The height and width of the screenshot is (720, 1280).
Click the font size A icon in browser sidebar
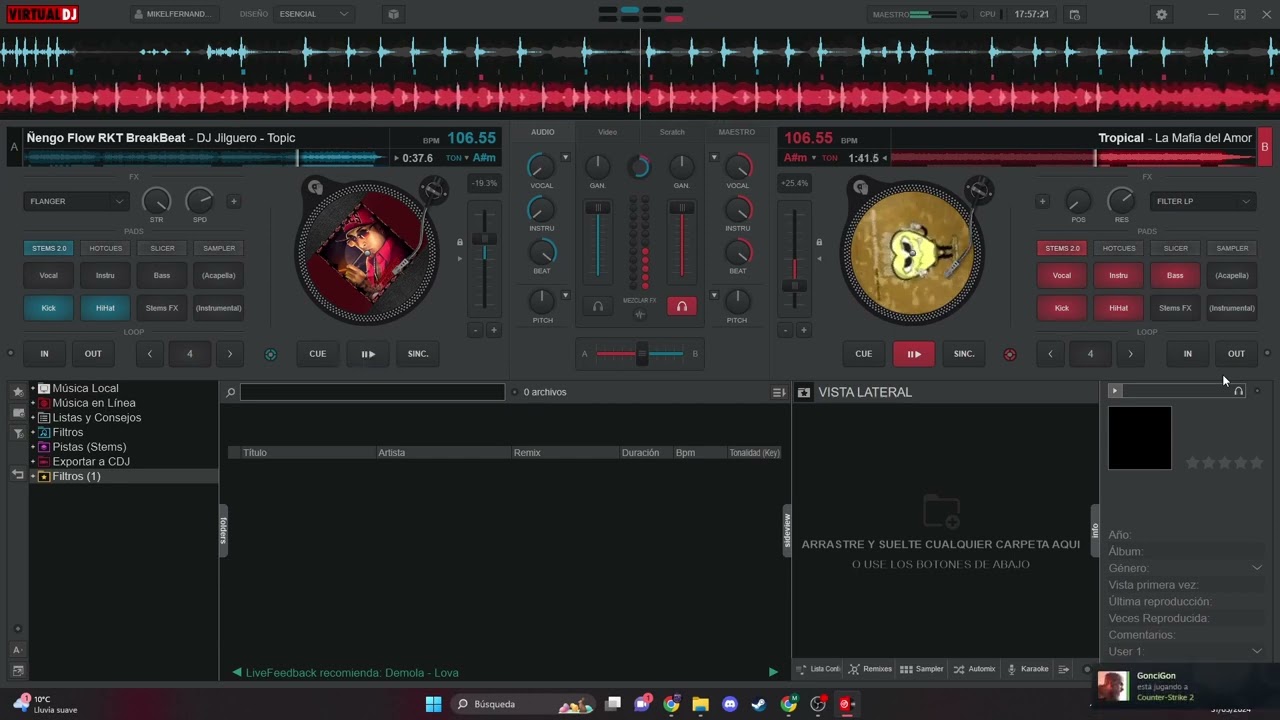coord(18,649)
